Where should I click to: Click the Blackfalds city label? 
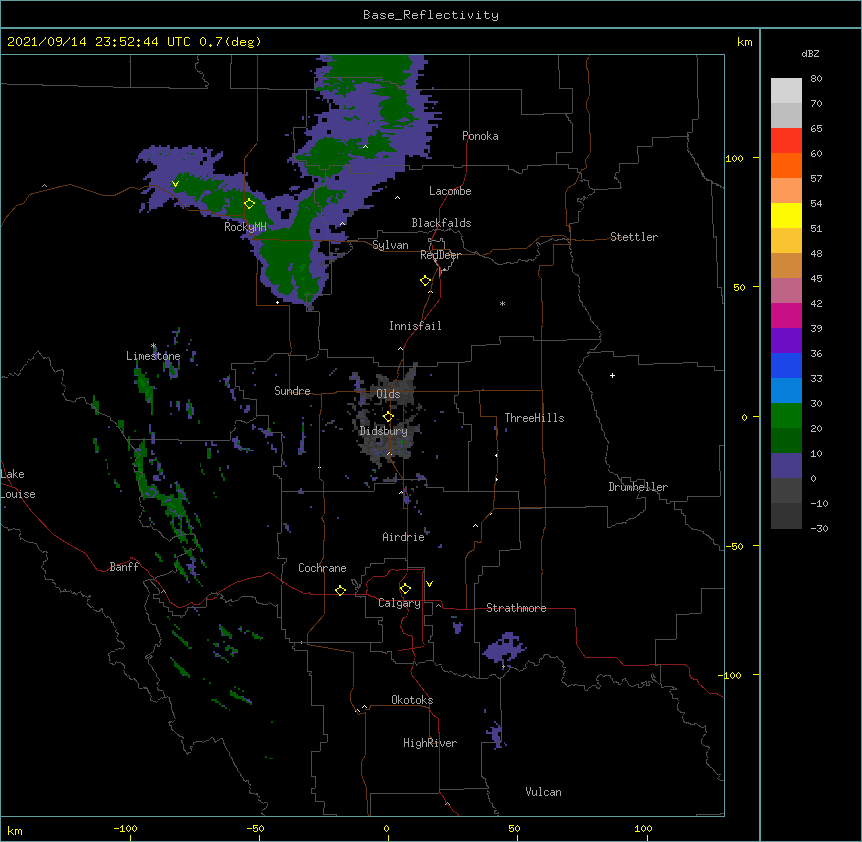[x=441, y=223]
